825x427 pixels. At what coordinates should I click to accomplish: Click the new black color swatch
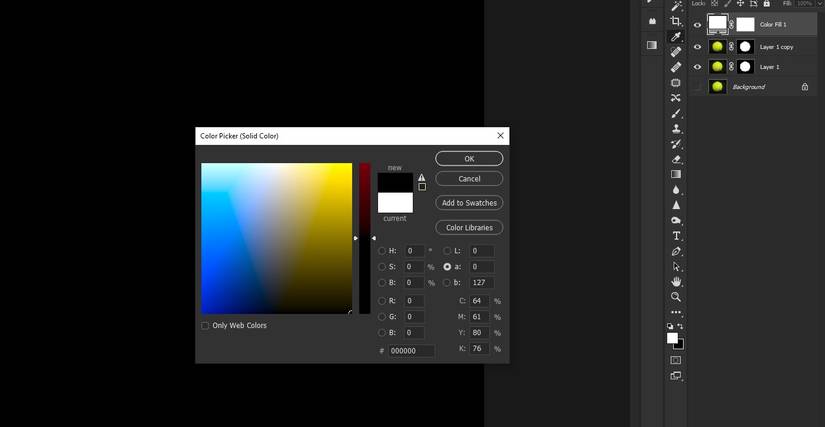pyautogui.click(x=395, y=183)
